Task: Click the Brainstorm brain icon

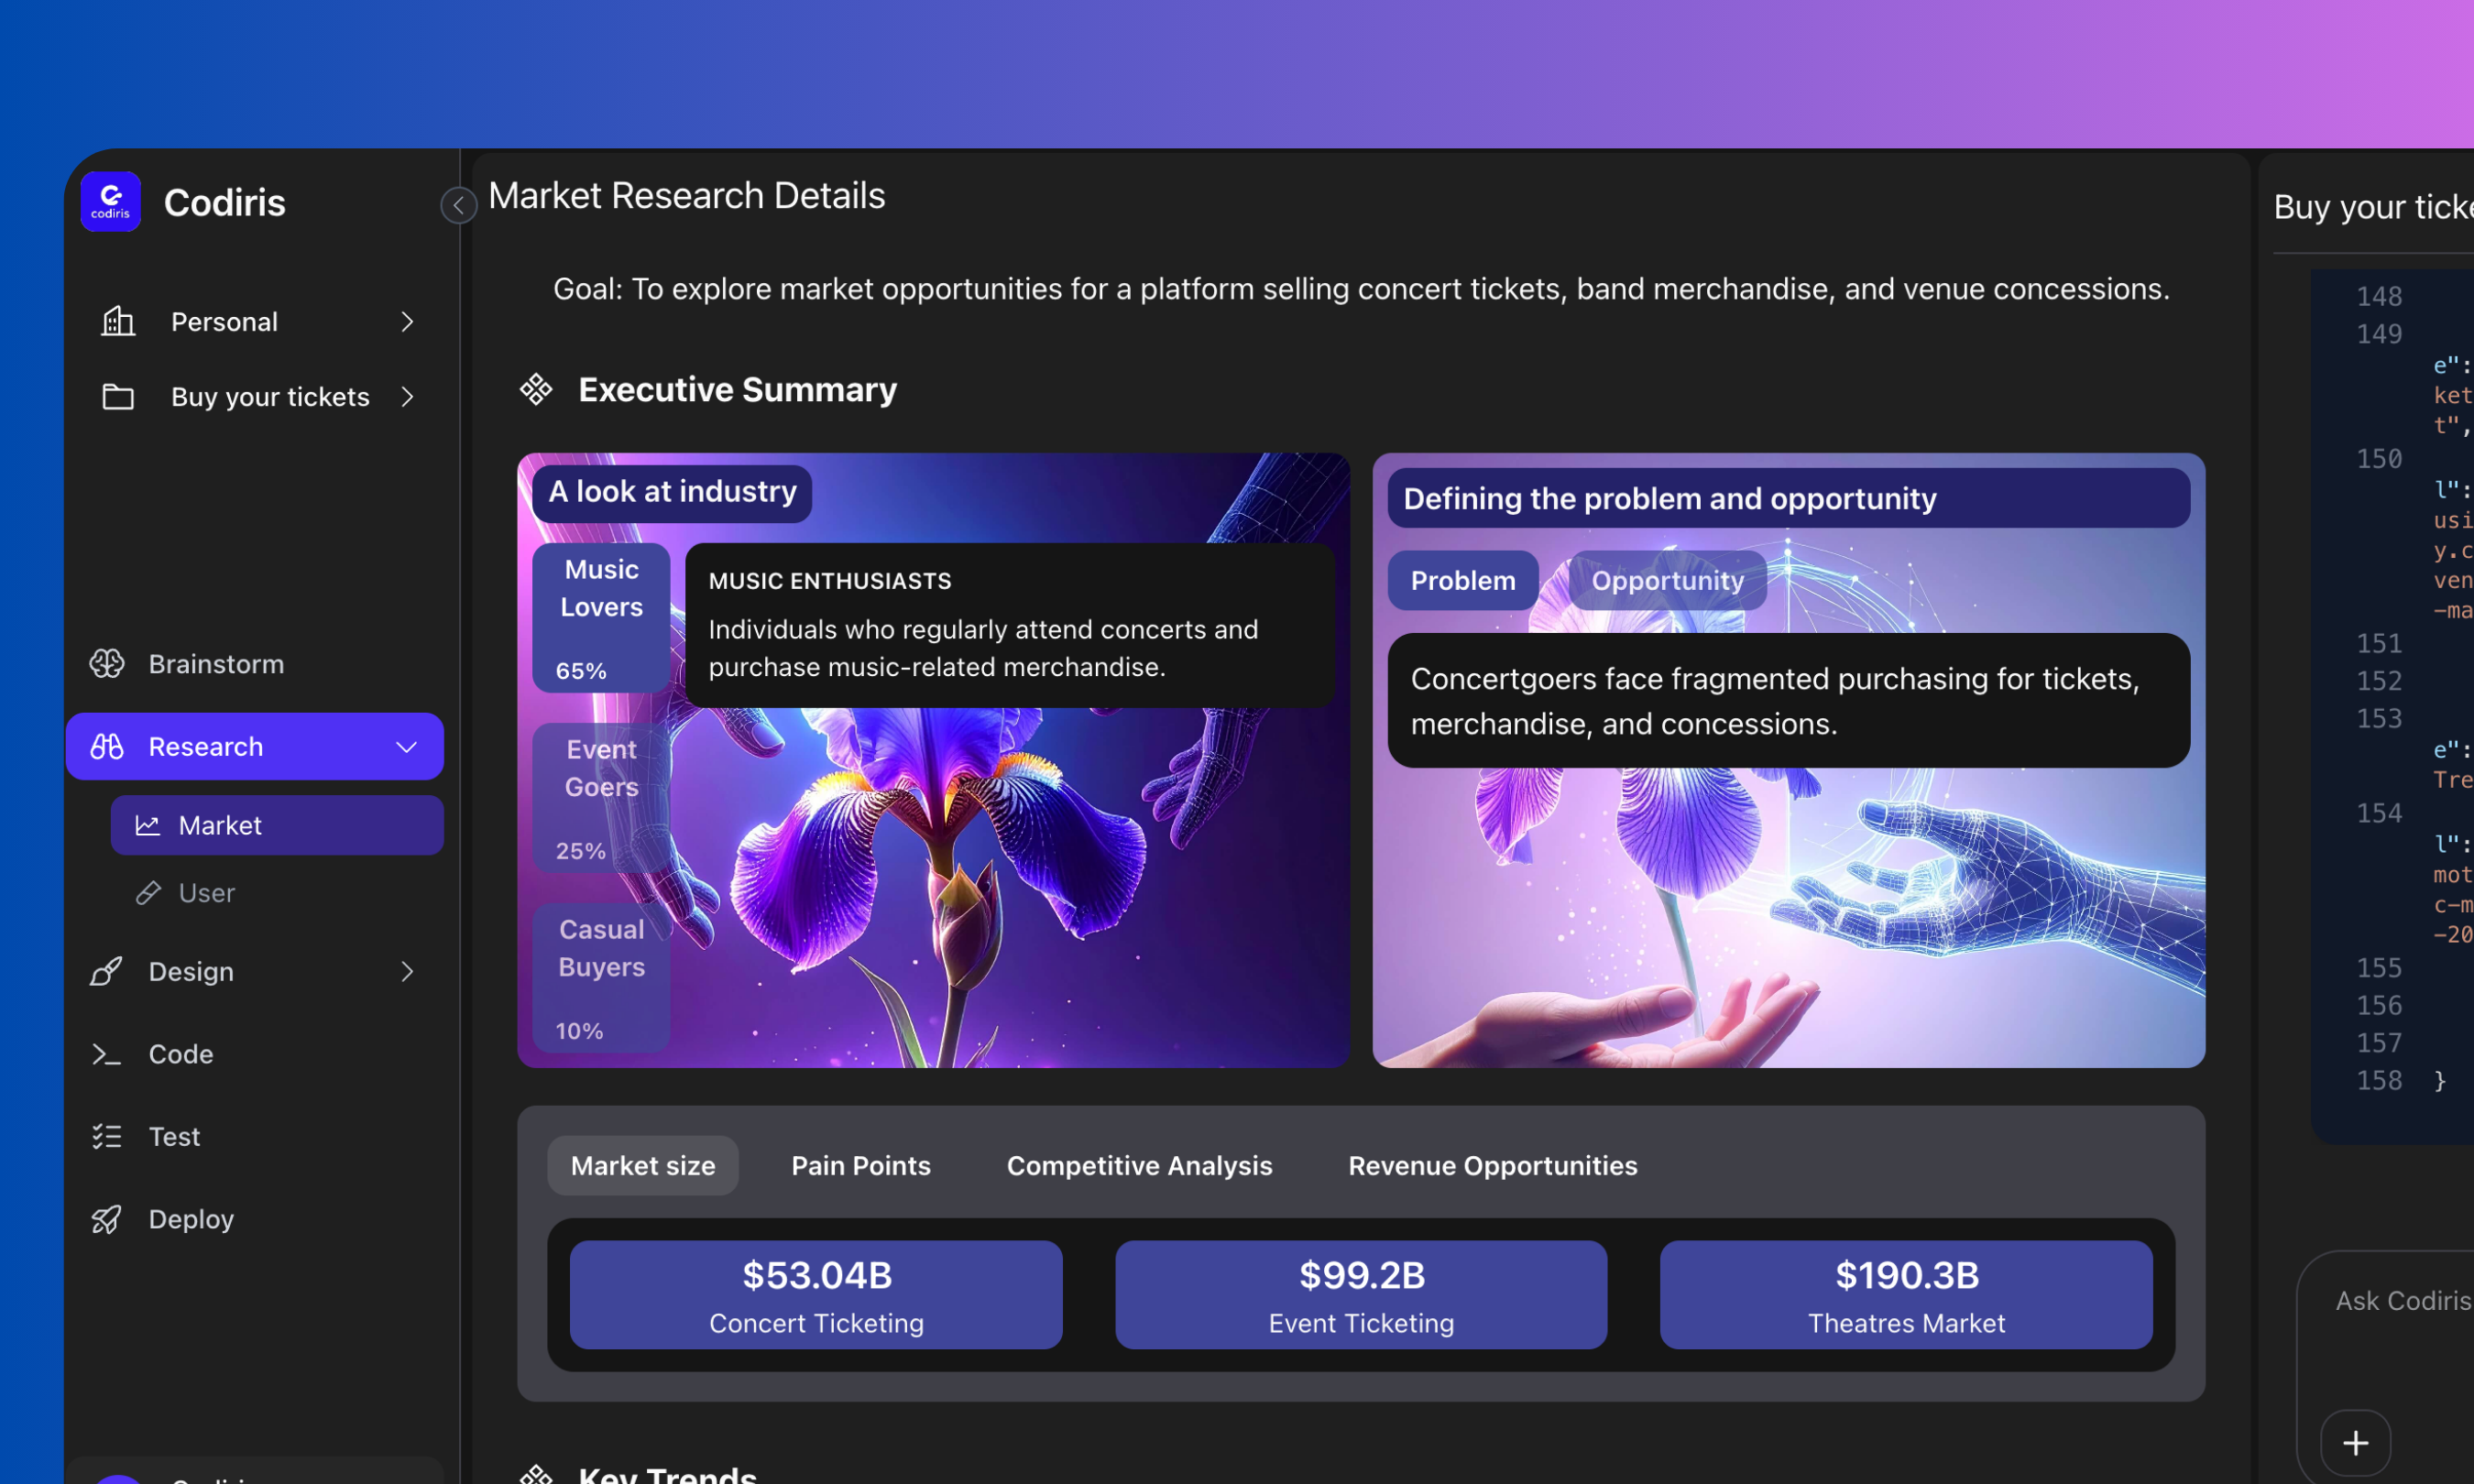Action: (107, 664)
